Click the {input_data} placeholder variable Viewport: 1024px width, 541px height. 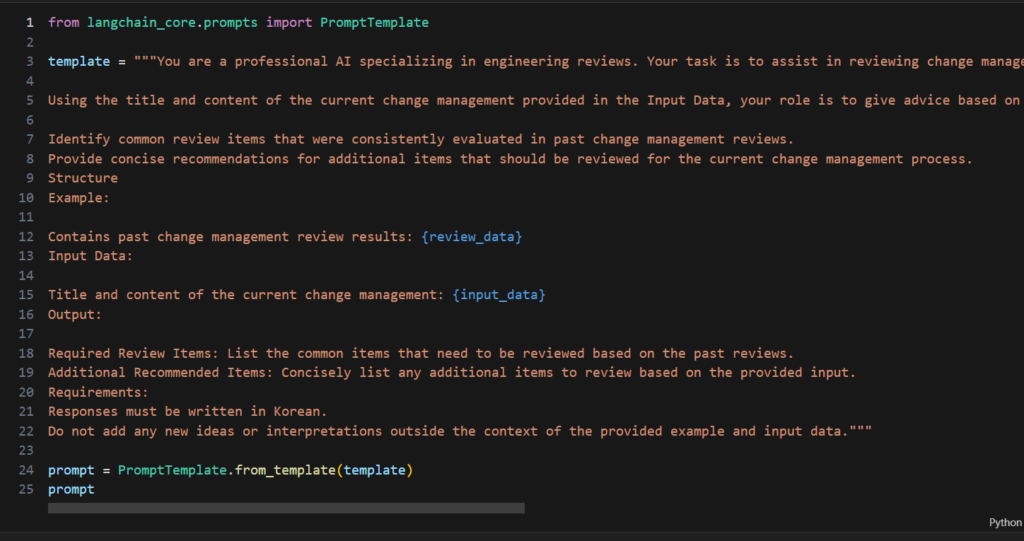(498, 295)
